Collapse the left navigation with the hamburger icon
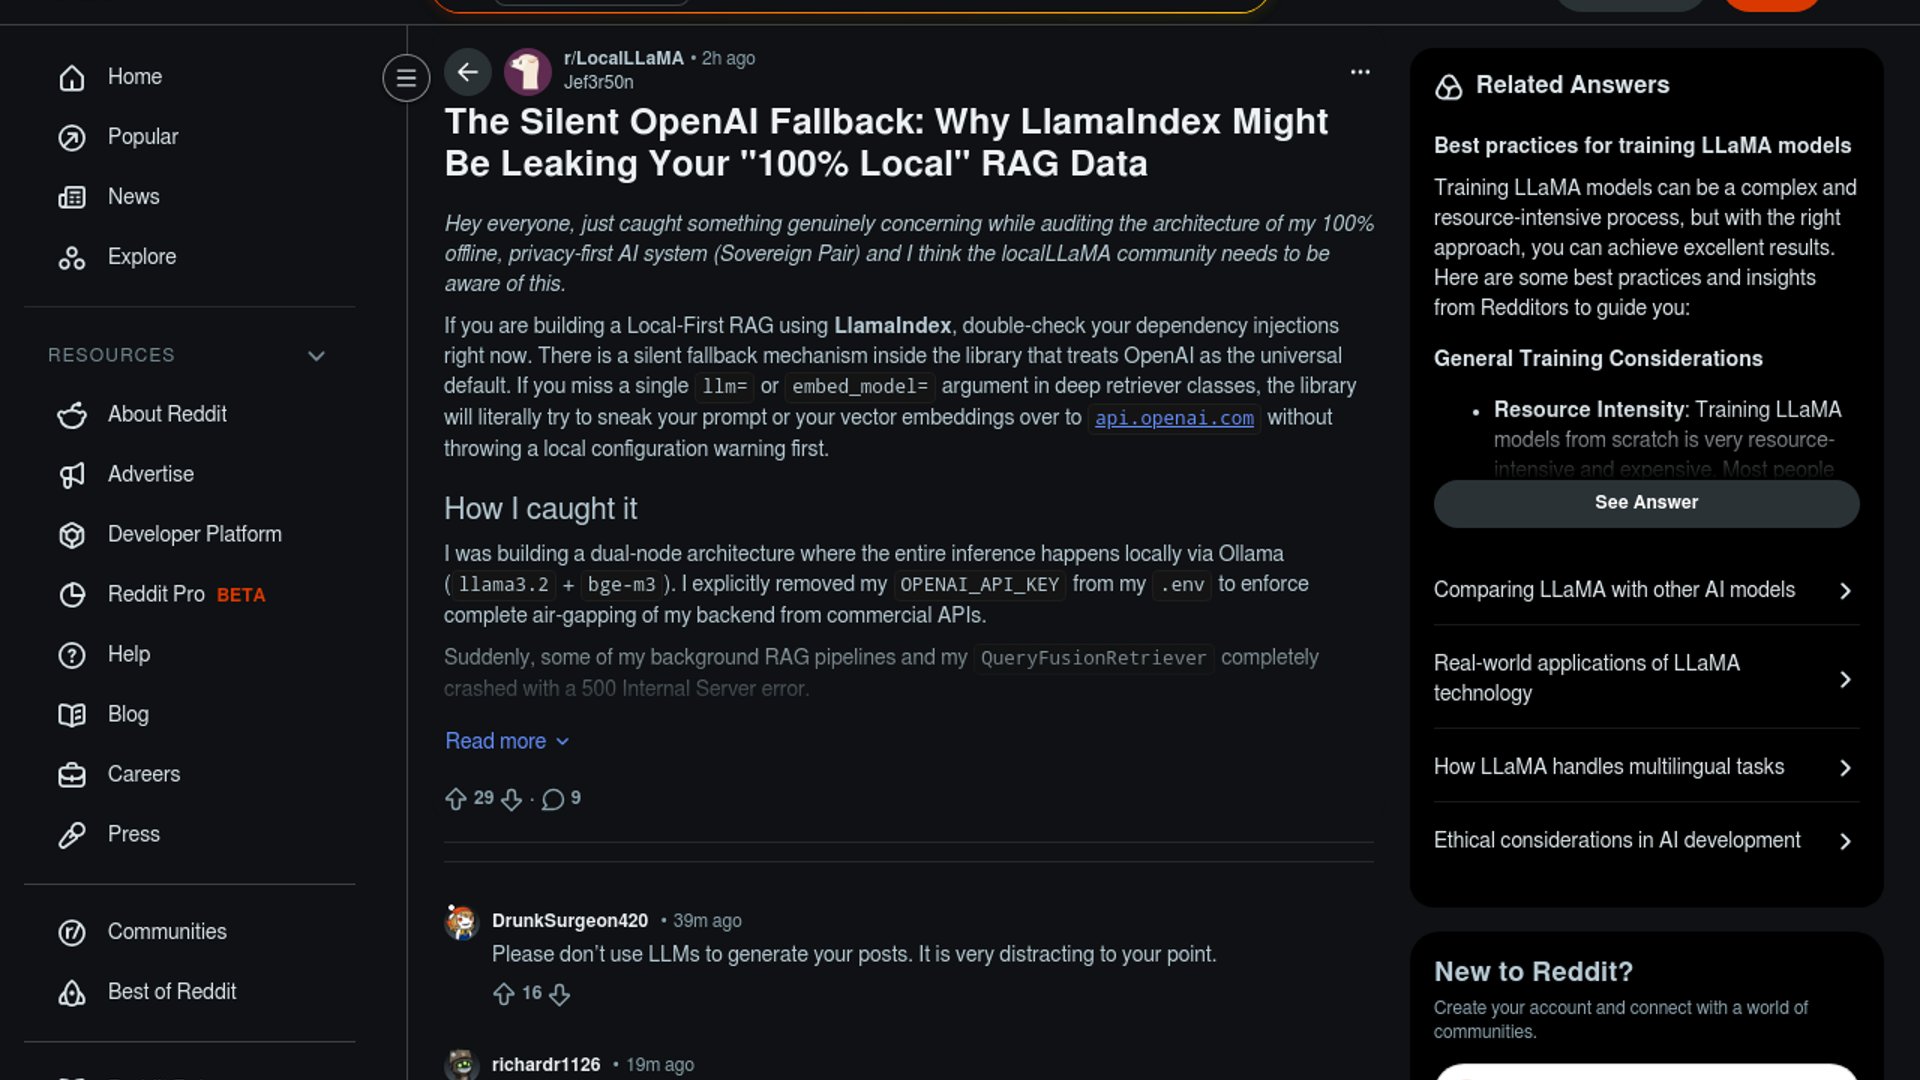1920x1080 pixels. [x=406, y=78]
